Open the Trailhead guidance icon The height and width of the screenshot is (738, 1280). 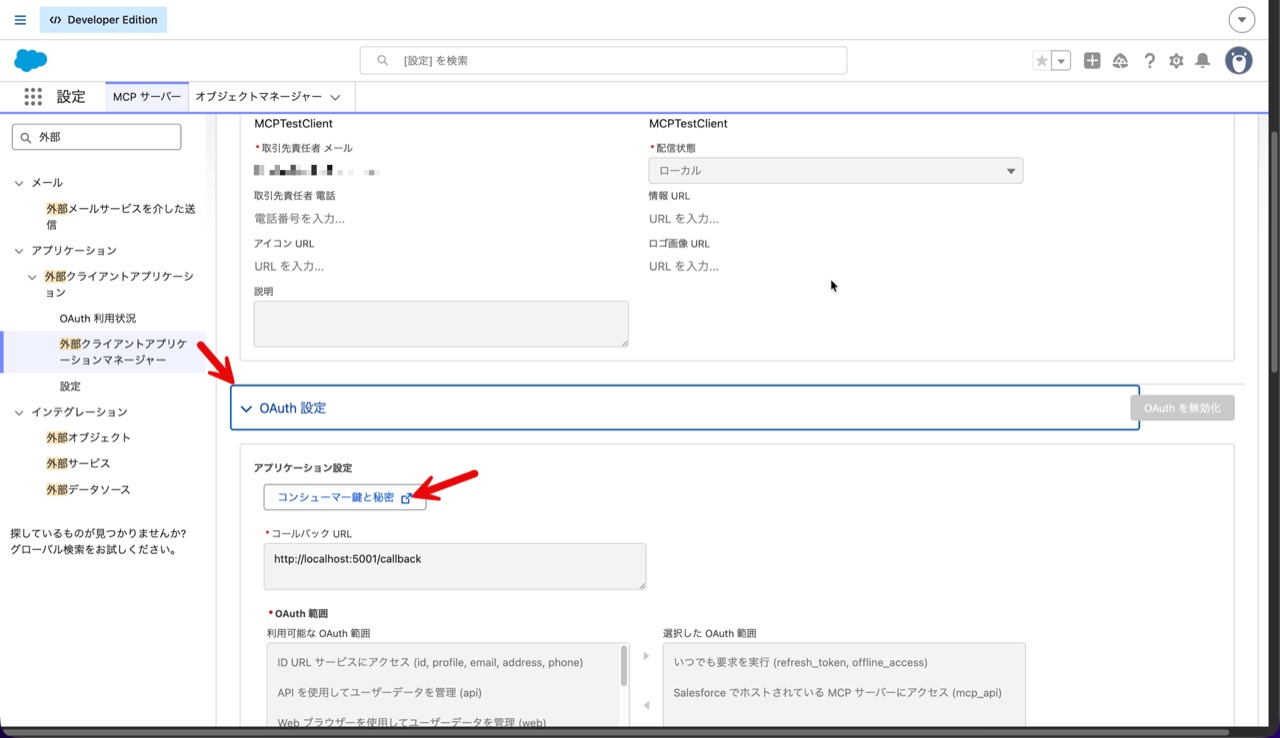point(1120,61)
